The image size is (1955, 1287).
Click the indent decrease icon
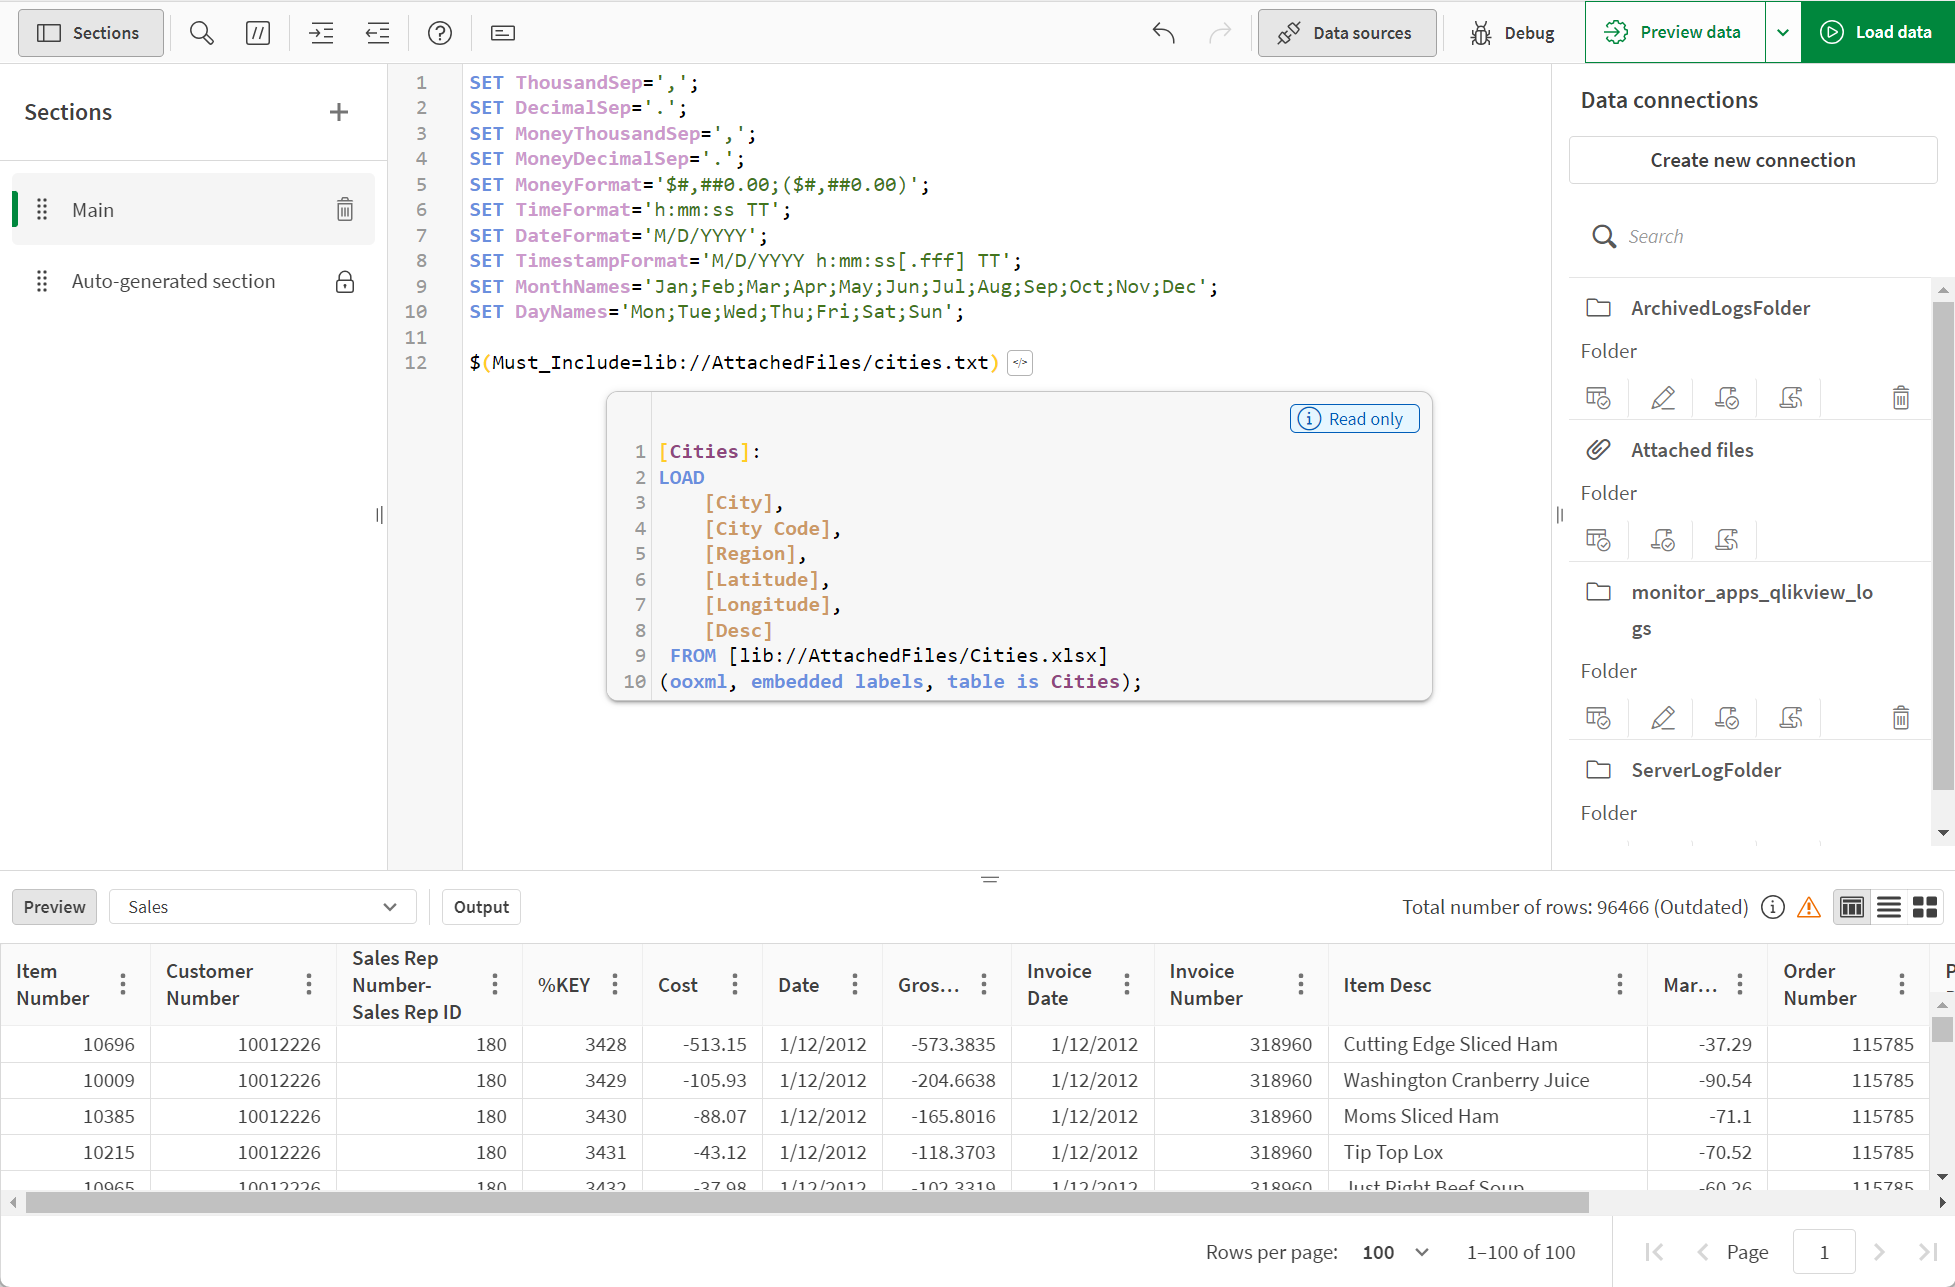(x=378, y=30)
